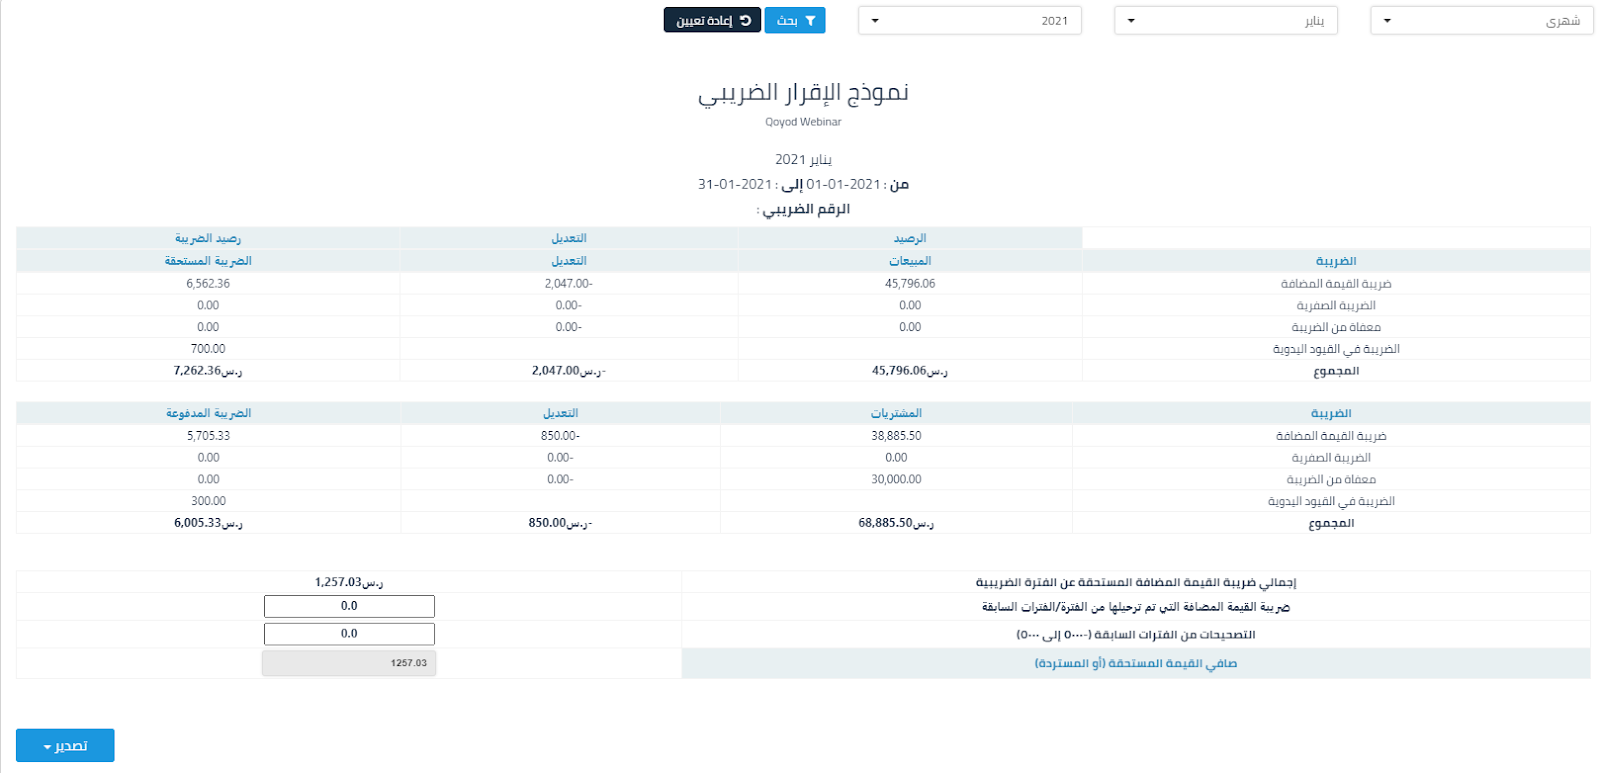Open the يناير month dropdown

coord(1225,21)
